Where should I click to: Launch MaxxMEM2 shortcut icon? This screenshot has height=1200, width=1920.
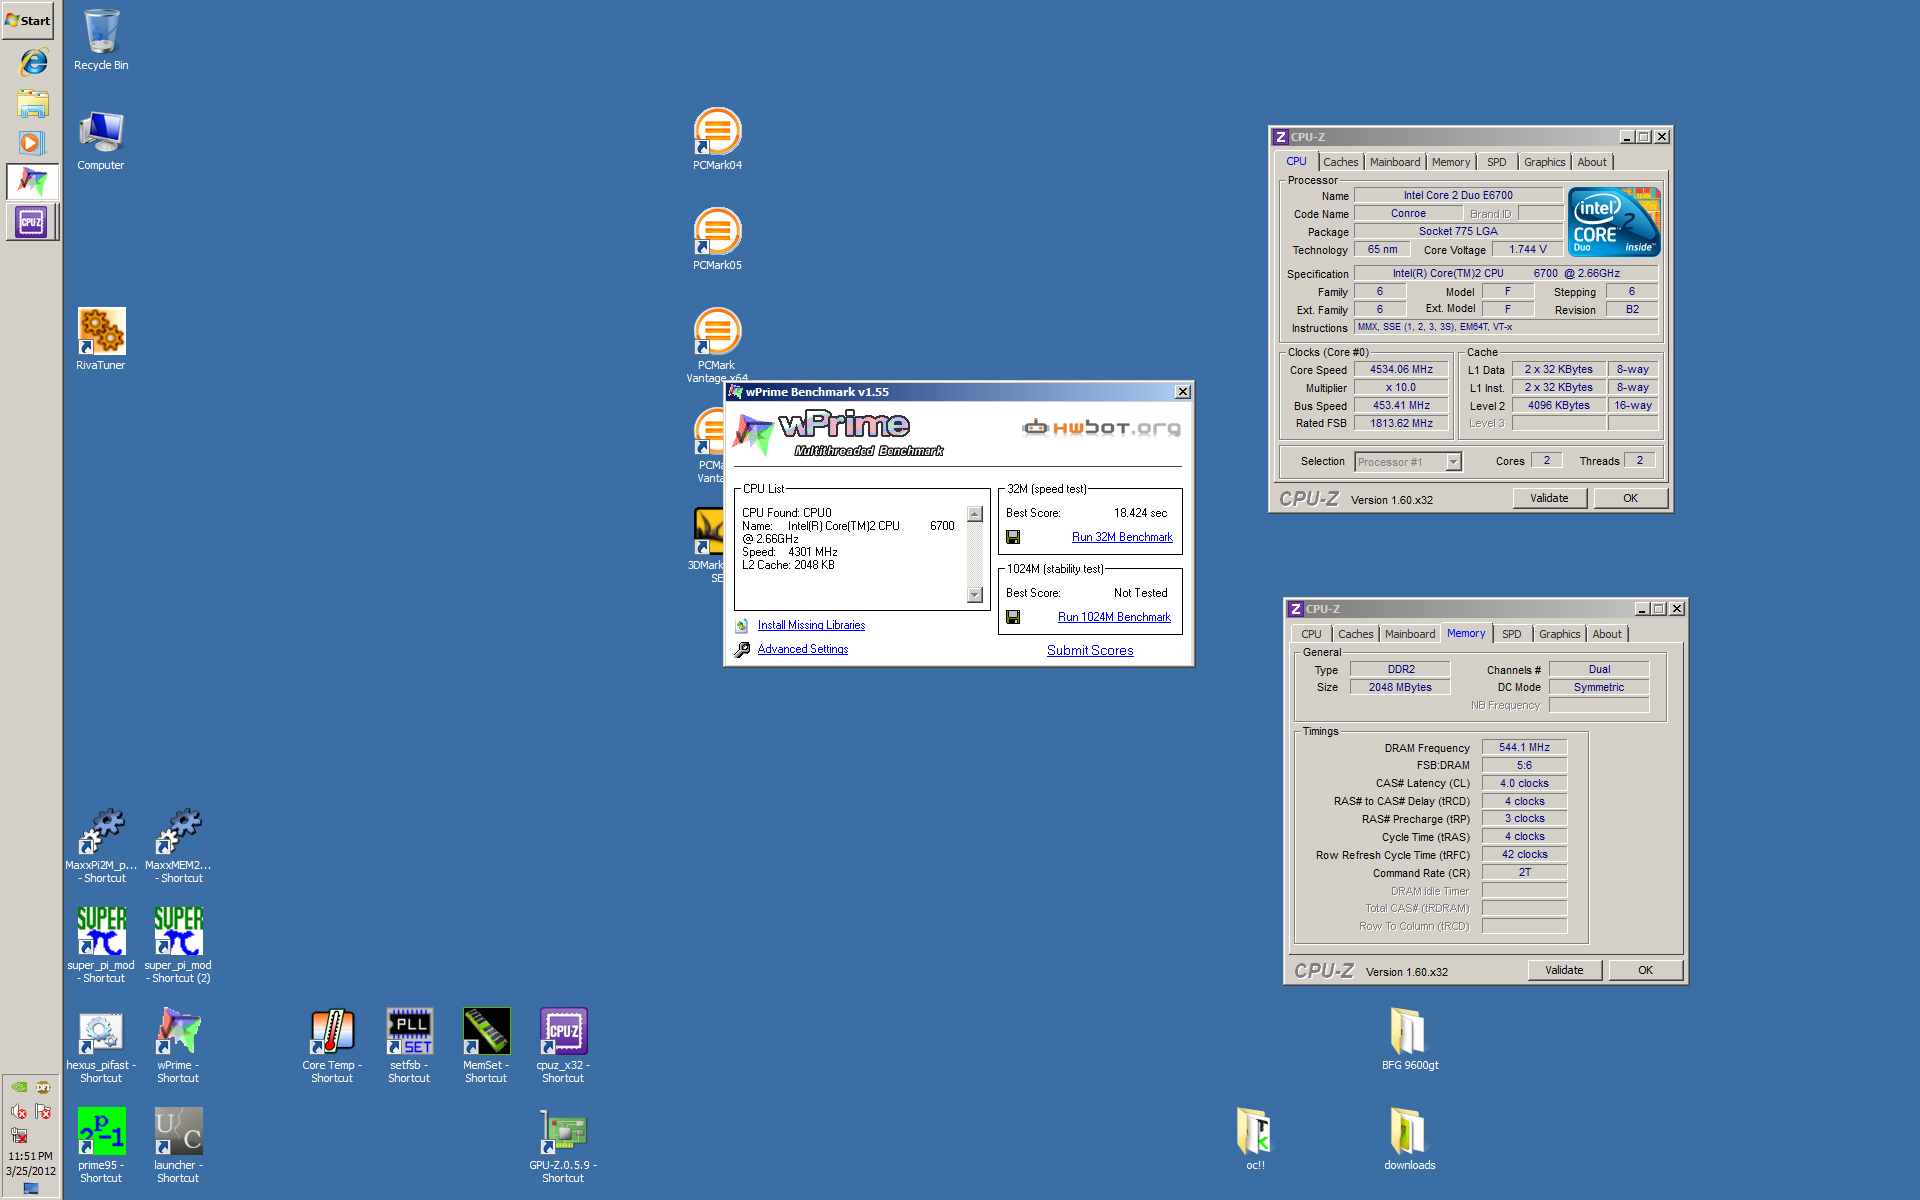178,846
